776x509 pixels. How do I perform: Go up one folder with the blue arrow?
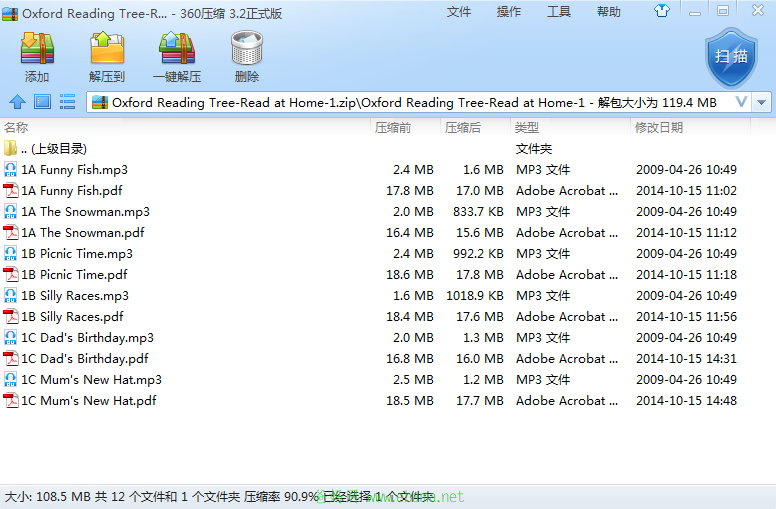click(x=17, y=102)
